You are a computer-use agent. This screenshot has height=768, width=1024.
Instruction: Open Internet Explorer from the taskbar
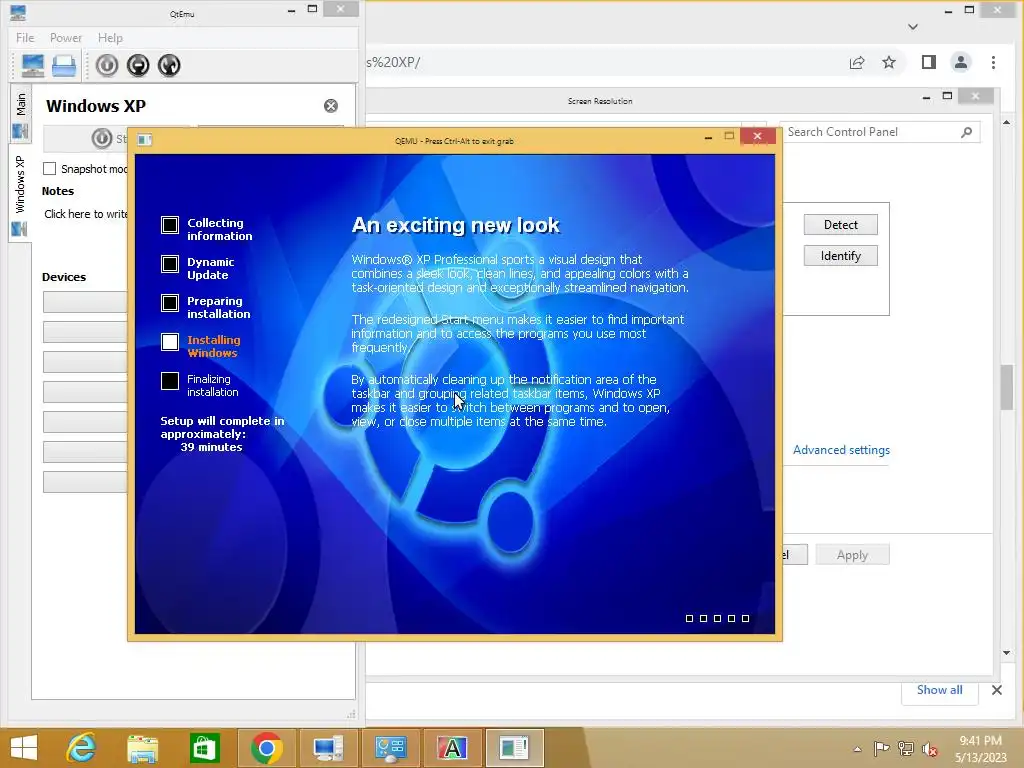82,748
